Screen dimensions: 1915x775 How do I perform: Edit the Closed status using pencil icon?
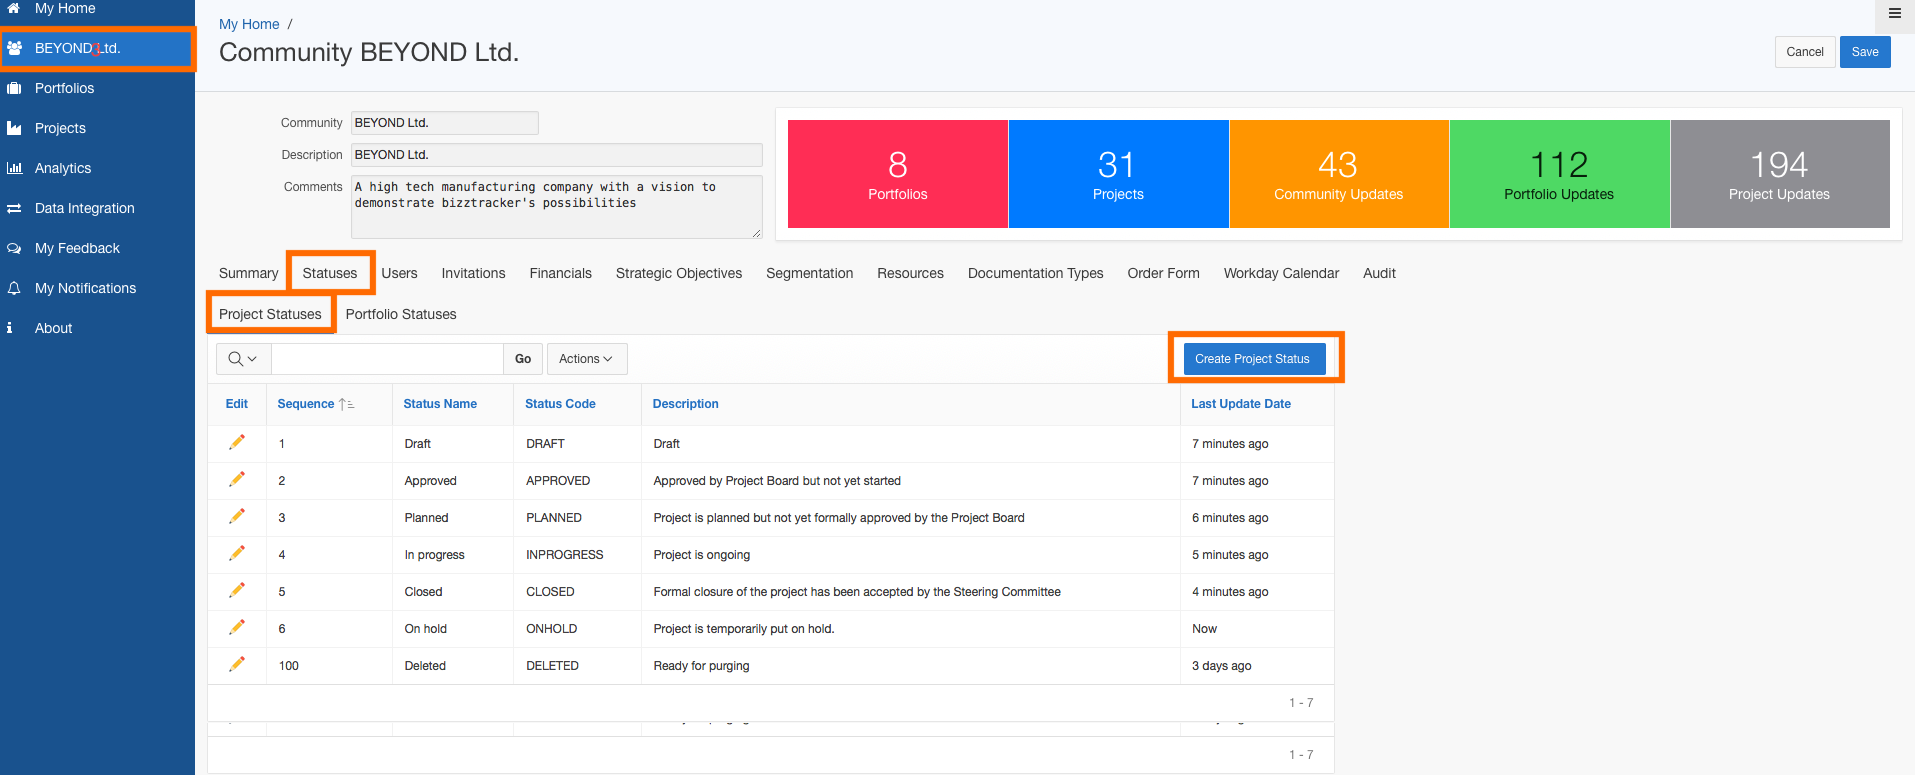pyautogui.click(x=237, y=590)
